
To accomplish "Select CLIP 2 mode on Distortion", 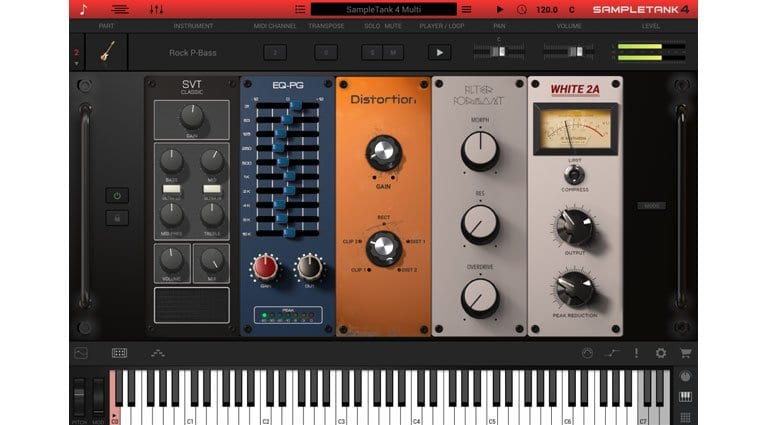I will [x=353, y=242].
